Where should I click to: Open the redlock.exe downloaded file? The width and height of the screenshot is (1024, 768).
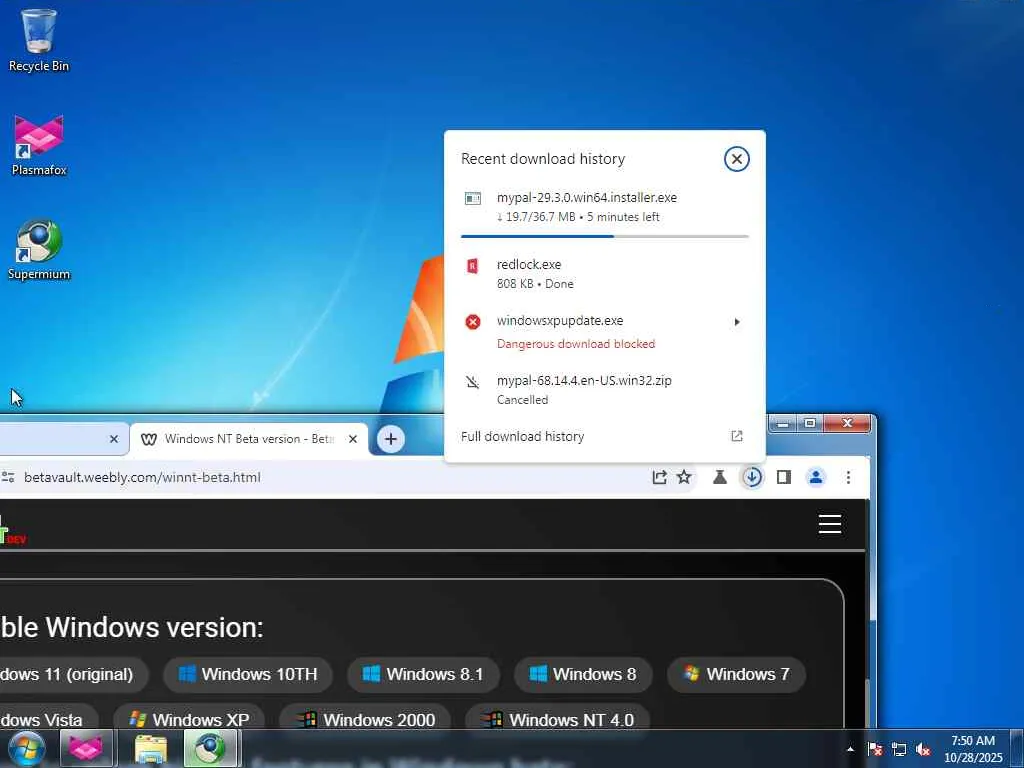[x=604, y=274]
